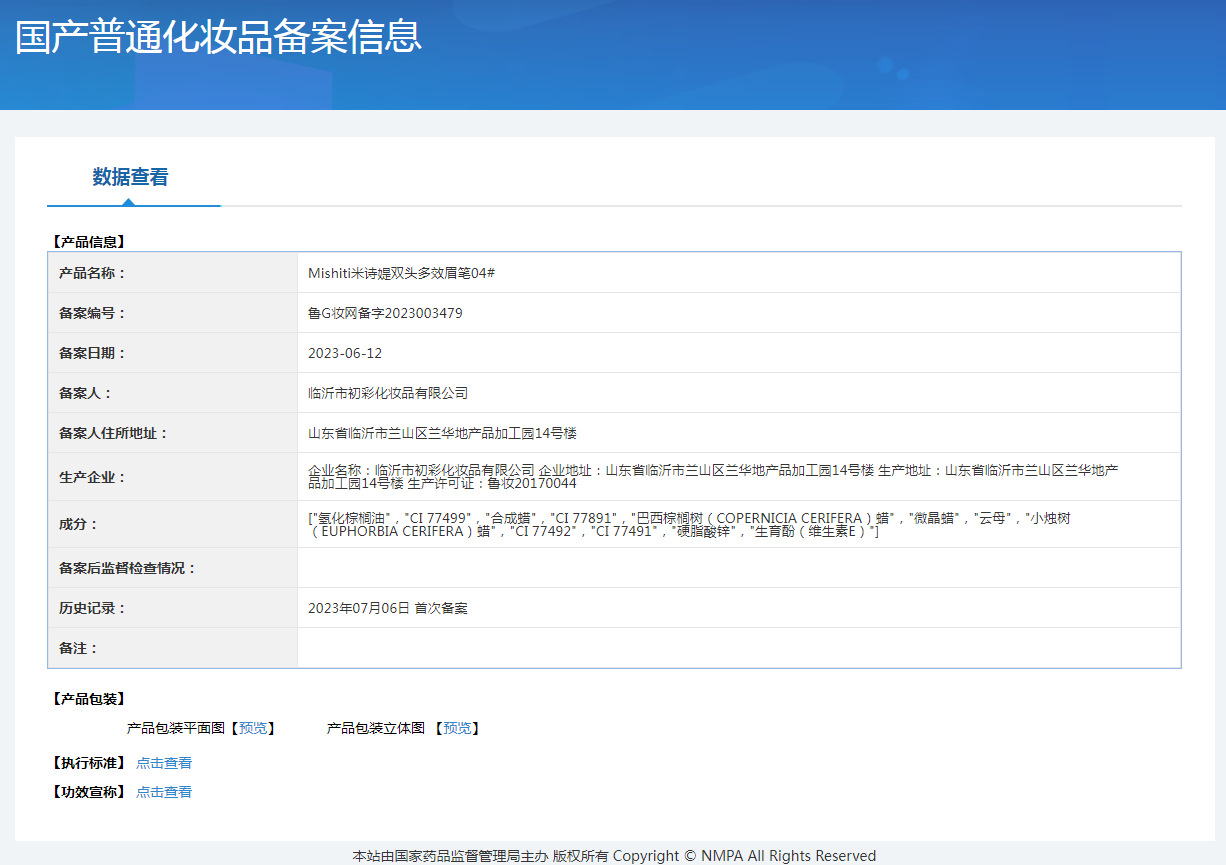1226x865 pixels.
Task: Click the 生产企业 row label
Action: pos(92,477)
